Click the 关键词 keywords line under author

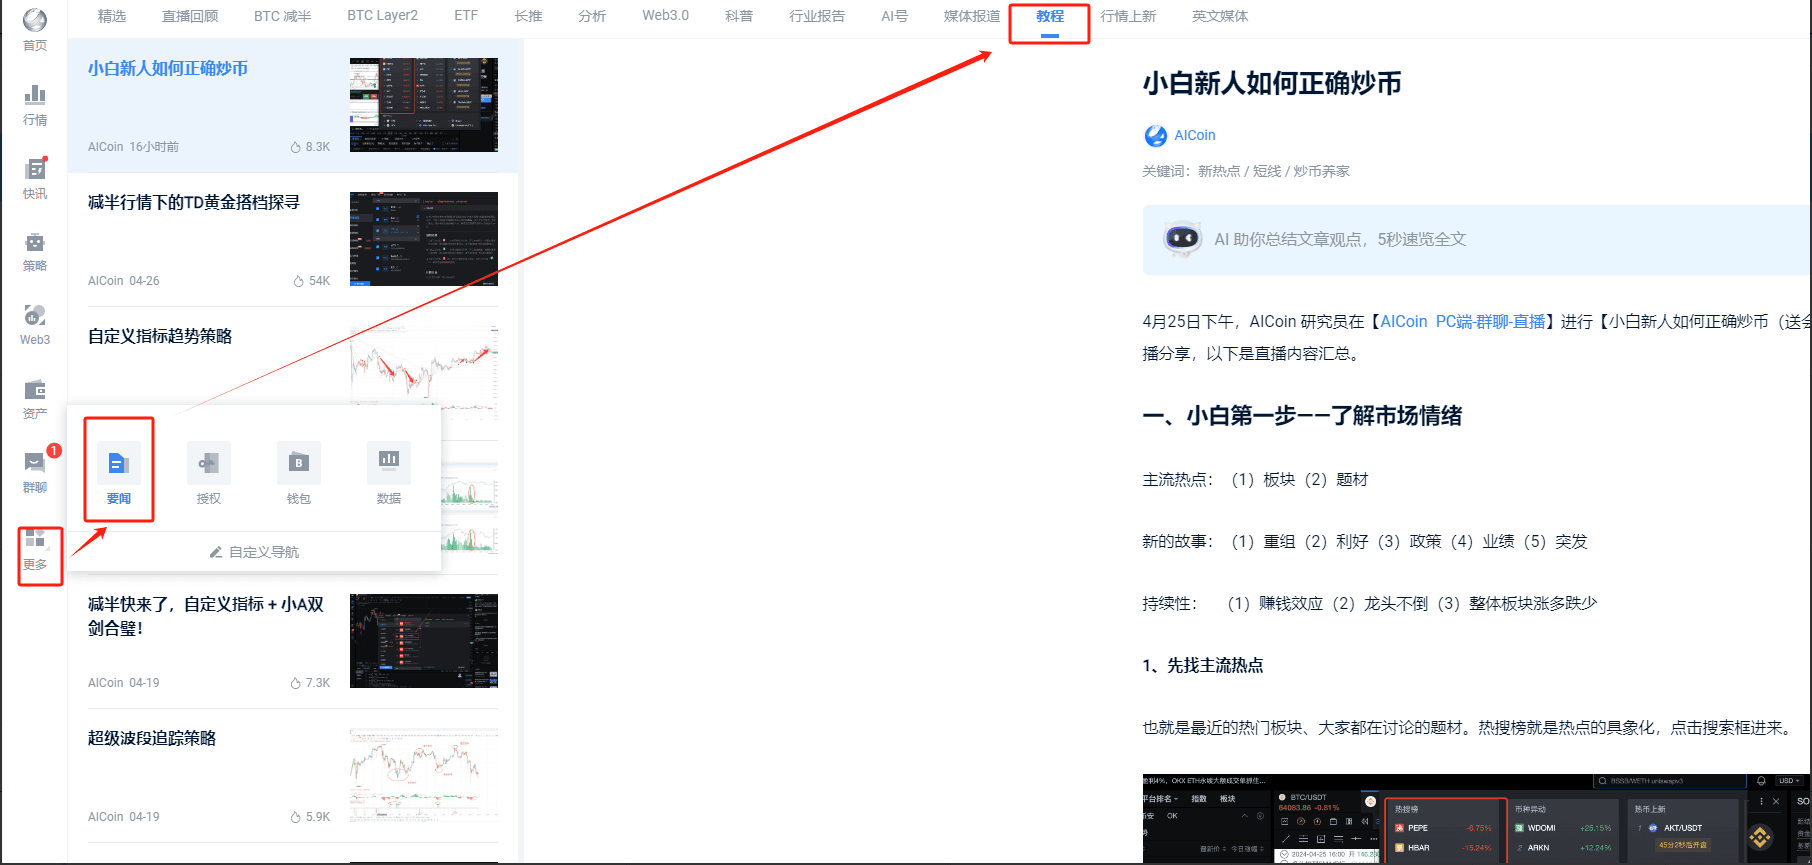pyautogui.click(x=1246, y=172)
